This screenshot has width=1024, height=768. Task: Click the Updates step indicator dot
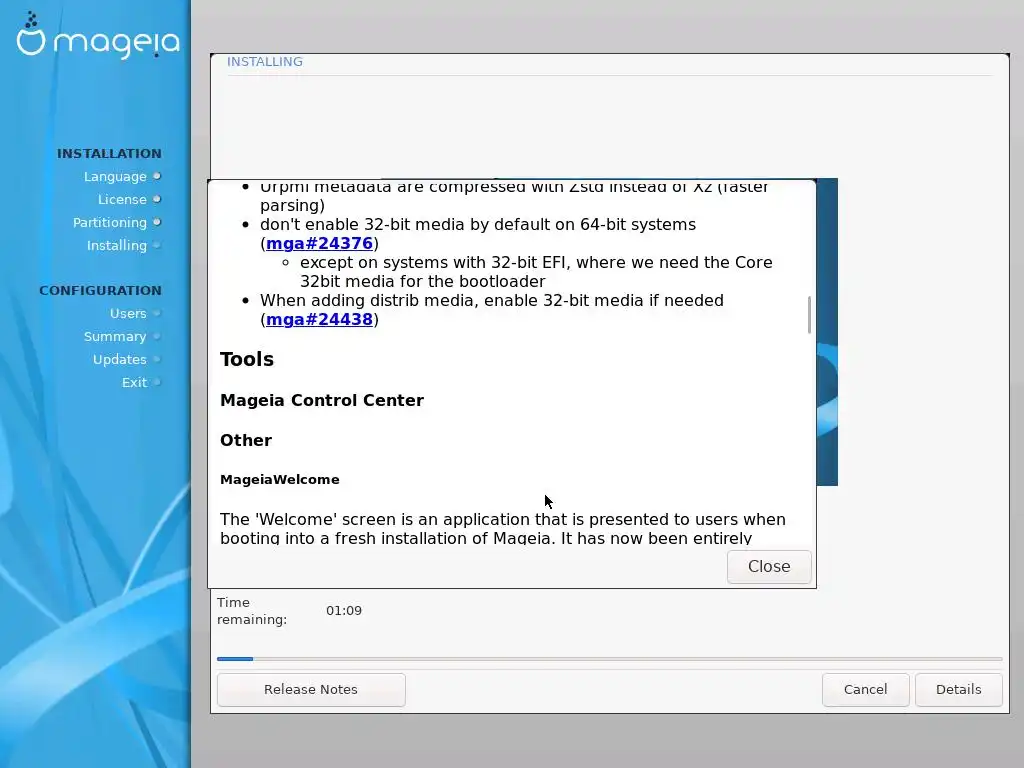157,359
